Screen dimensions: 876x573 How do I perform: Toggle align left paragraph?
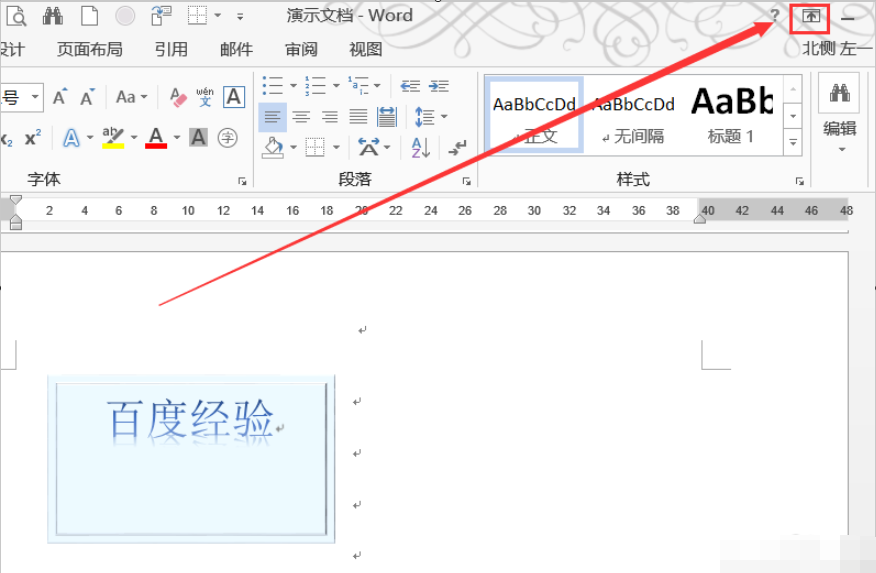tap(273, 117)
